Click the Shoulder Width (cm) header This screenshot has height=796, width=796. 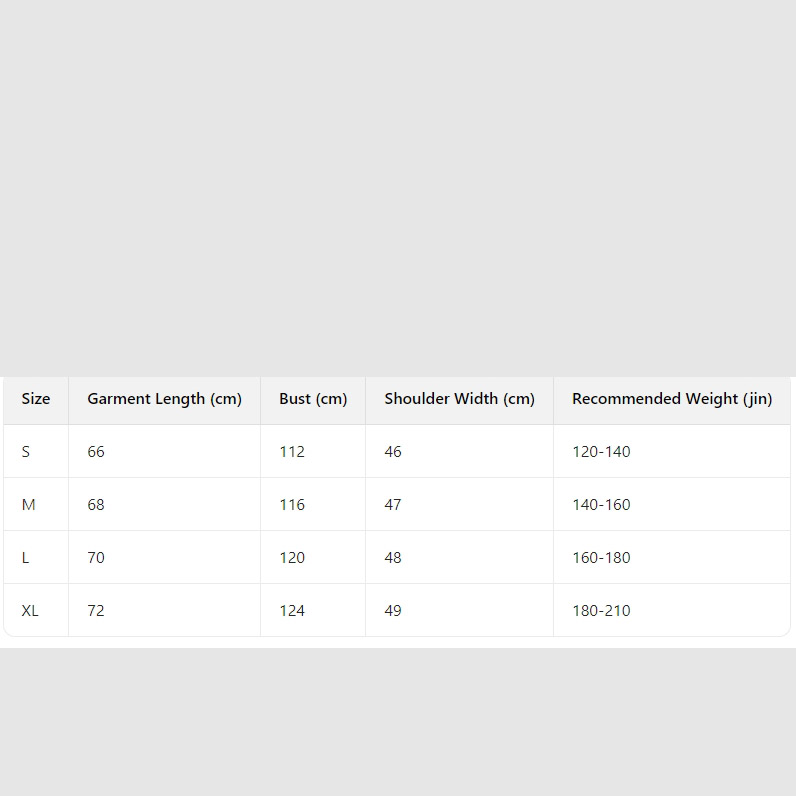pos(459,399)
